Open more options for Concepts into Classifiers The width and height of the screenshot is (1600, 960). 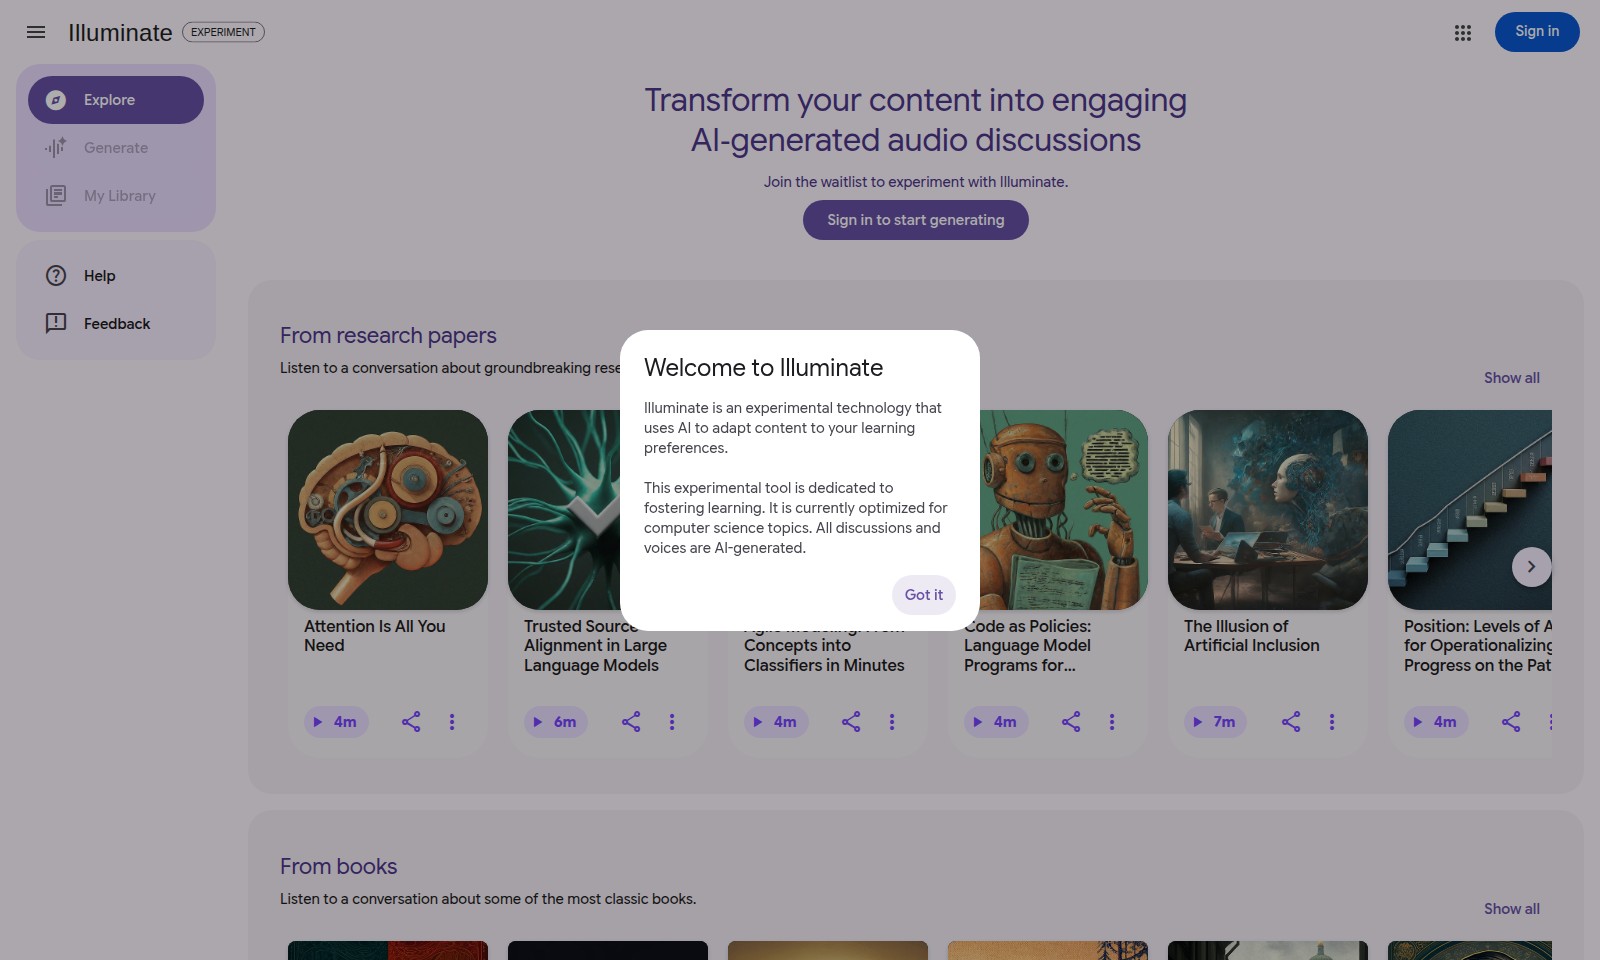click(892, 722)
